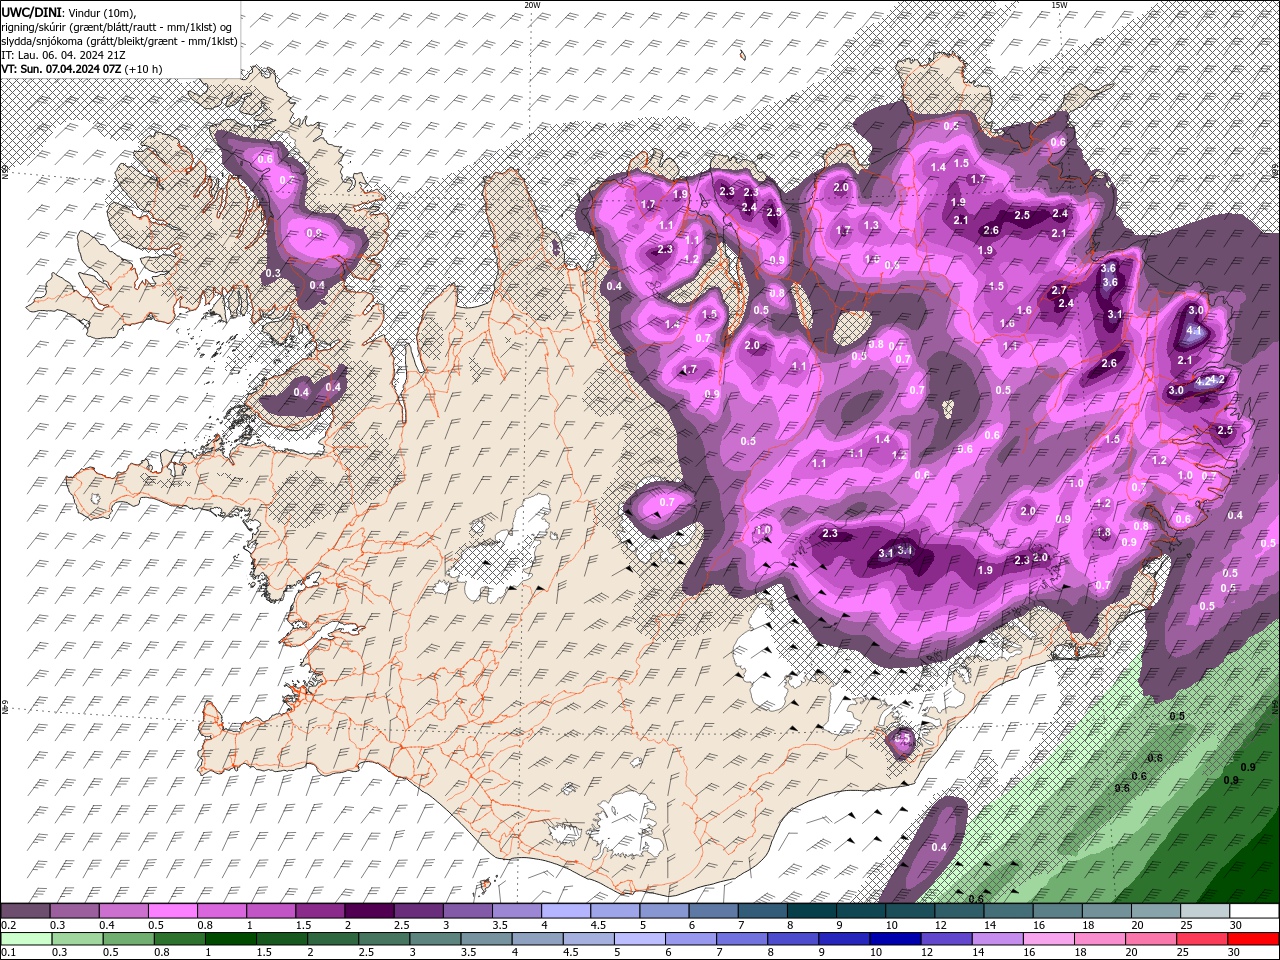Click the purple snow legend swatch labeled 0.2
The image size is (1280, 960).
pos(25,911)
